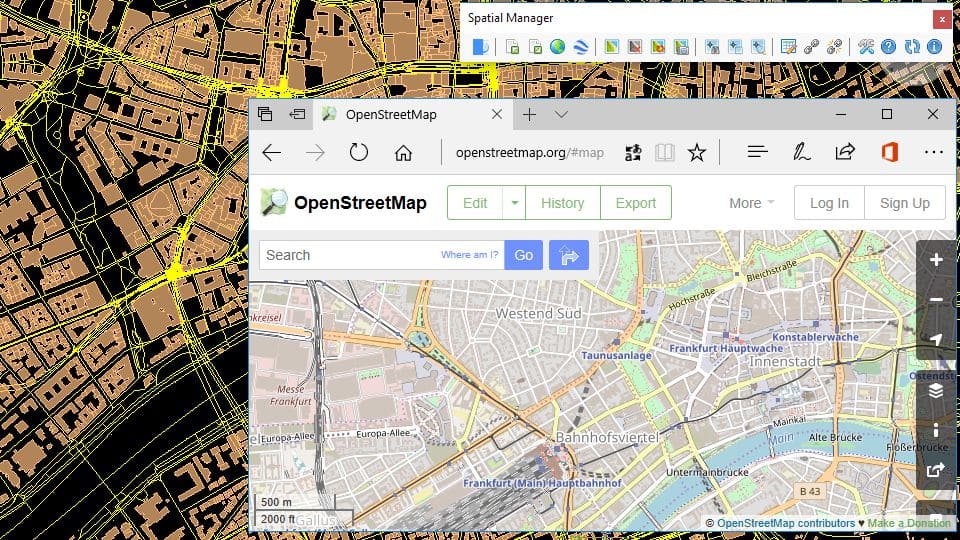Click the Add notes pen icon
This screenshot has height=540, width=960.
tap(801, 152)
